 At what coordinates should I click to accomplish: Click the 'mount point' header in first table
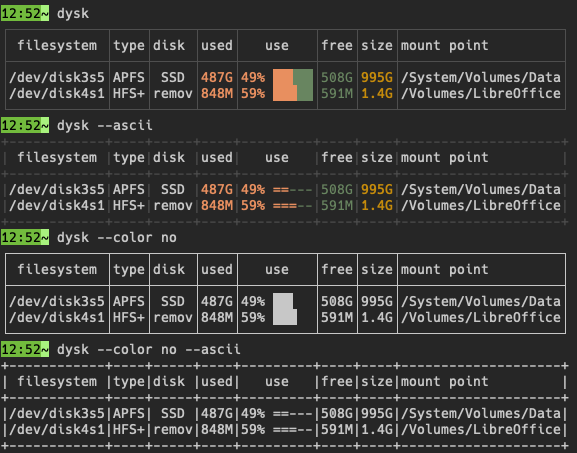445,45
